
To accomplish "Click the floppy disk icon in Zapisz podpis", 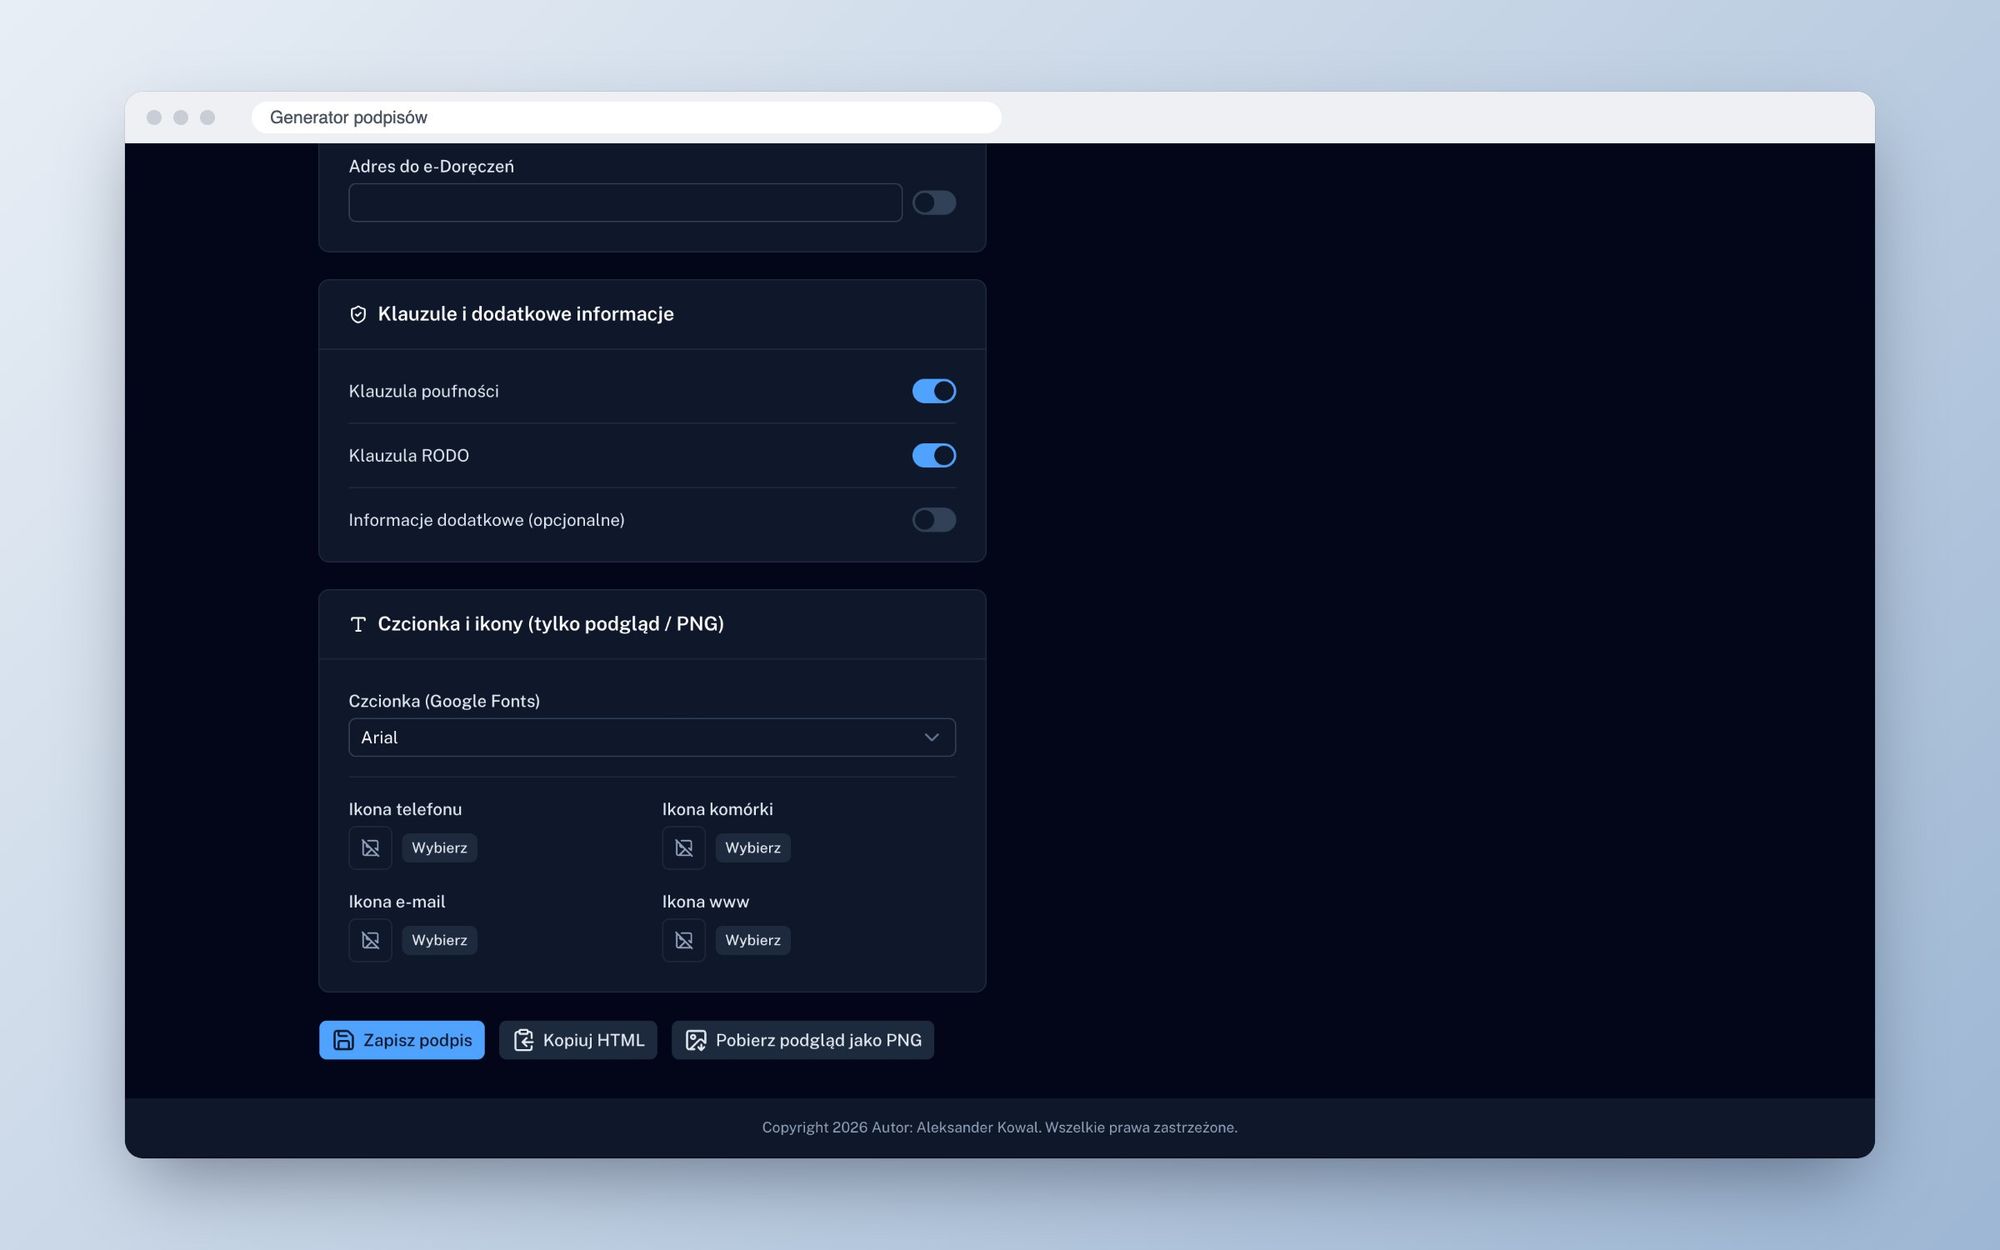I will click(x=343, y=1040).
